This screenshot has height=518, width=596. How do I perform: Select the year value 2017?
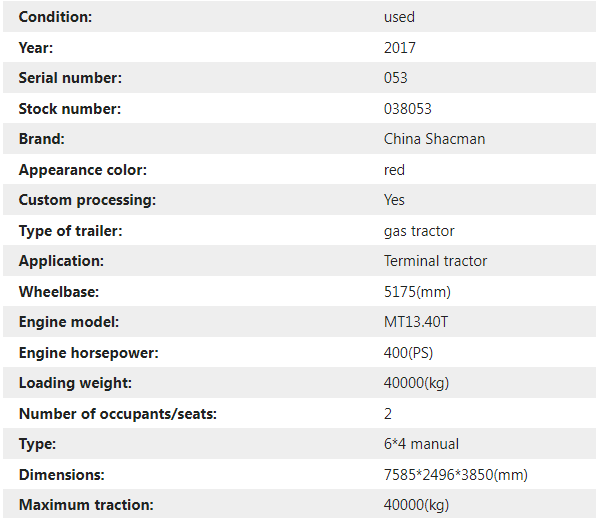(x=399, y=48)
